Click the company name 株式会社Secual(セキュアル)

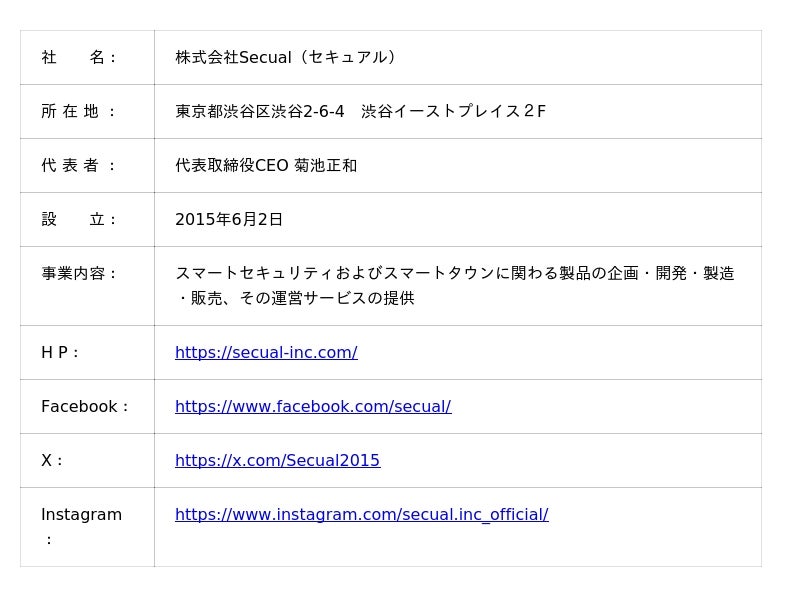[286, 57]
